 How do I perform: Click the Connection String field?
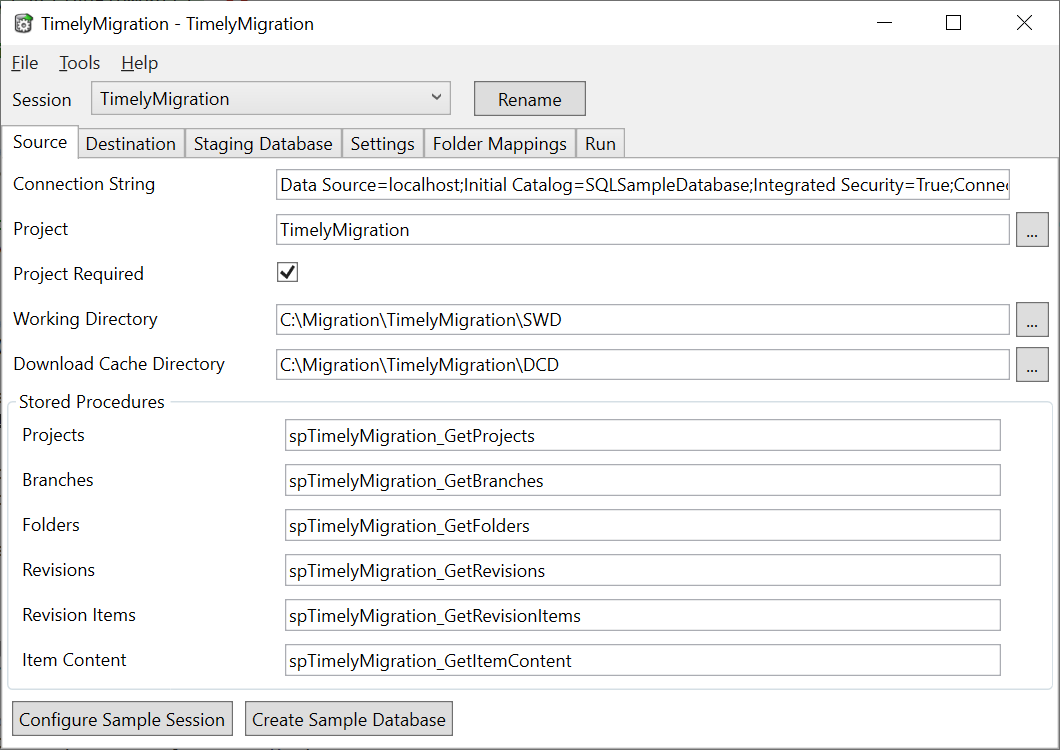pyautogui.click(x=643, y=185)
